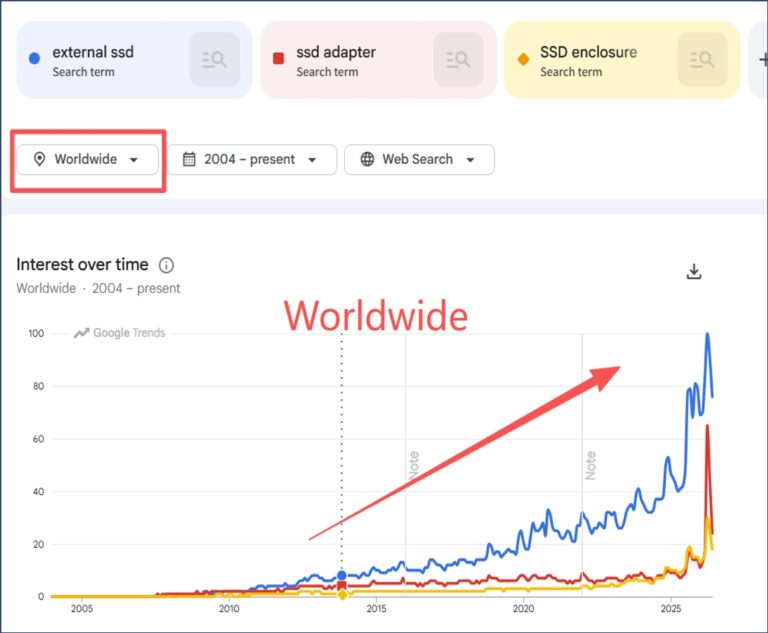Expand the Web Search type dropdown
Image resolution: width=768 pixels, height=633 pixels.
point(419,159)
